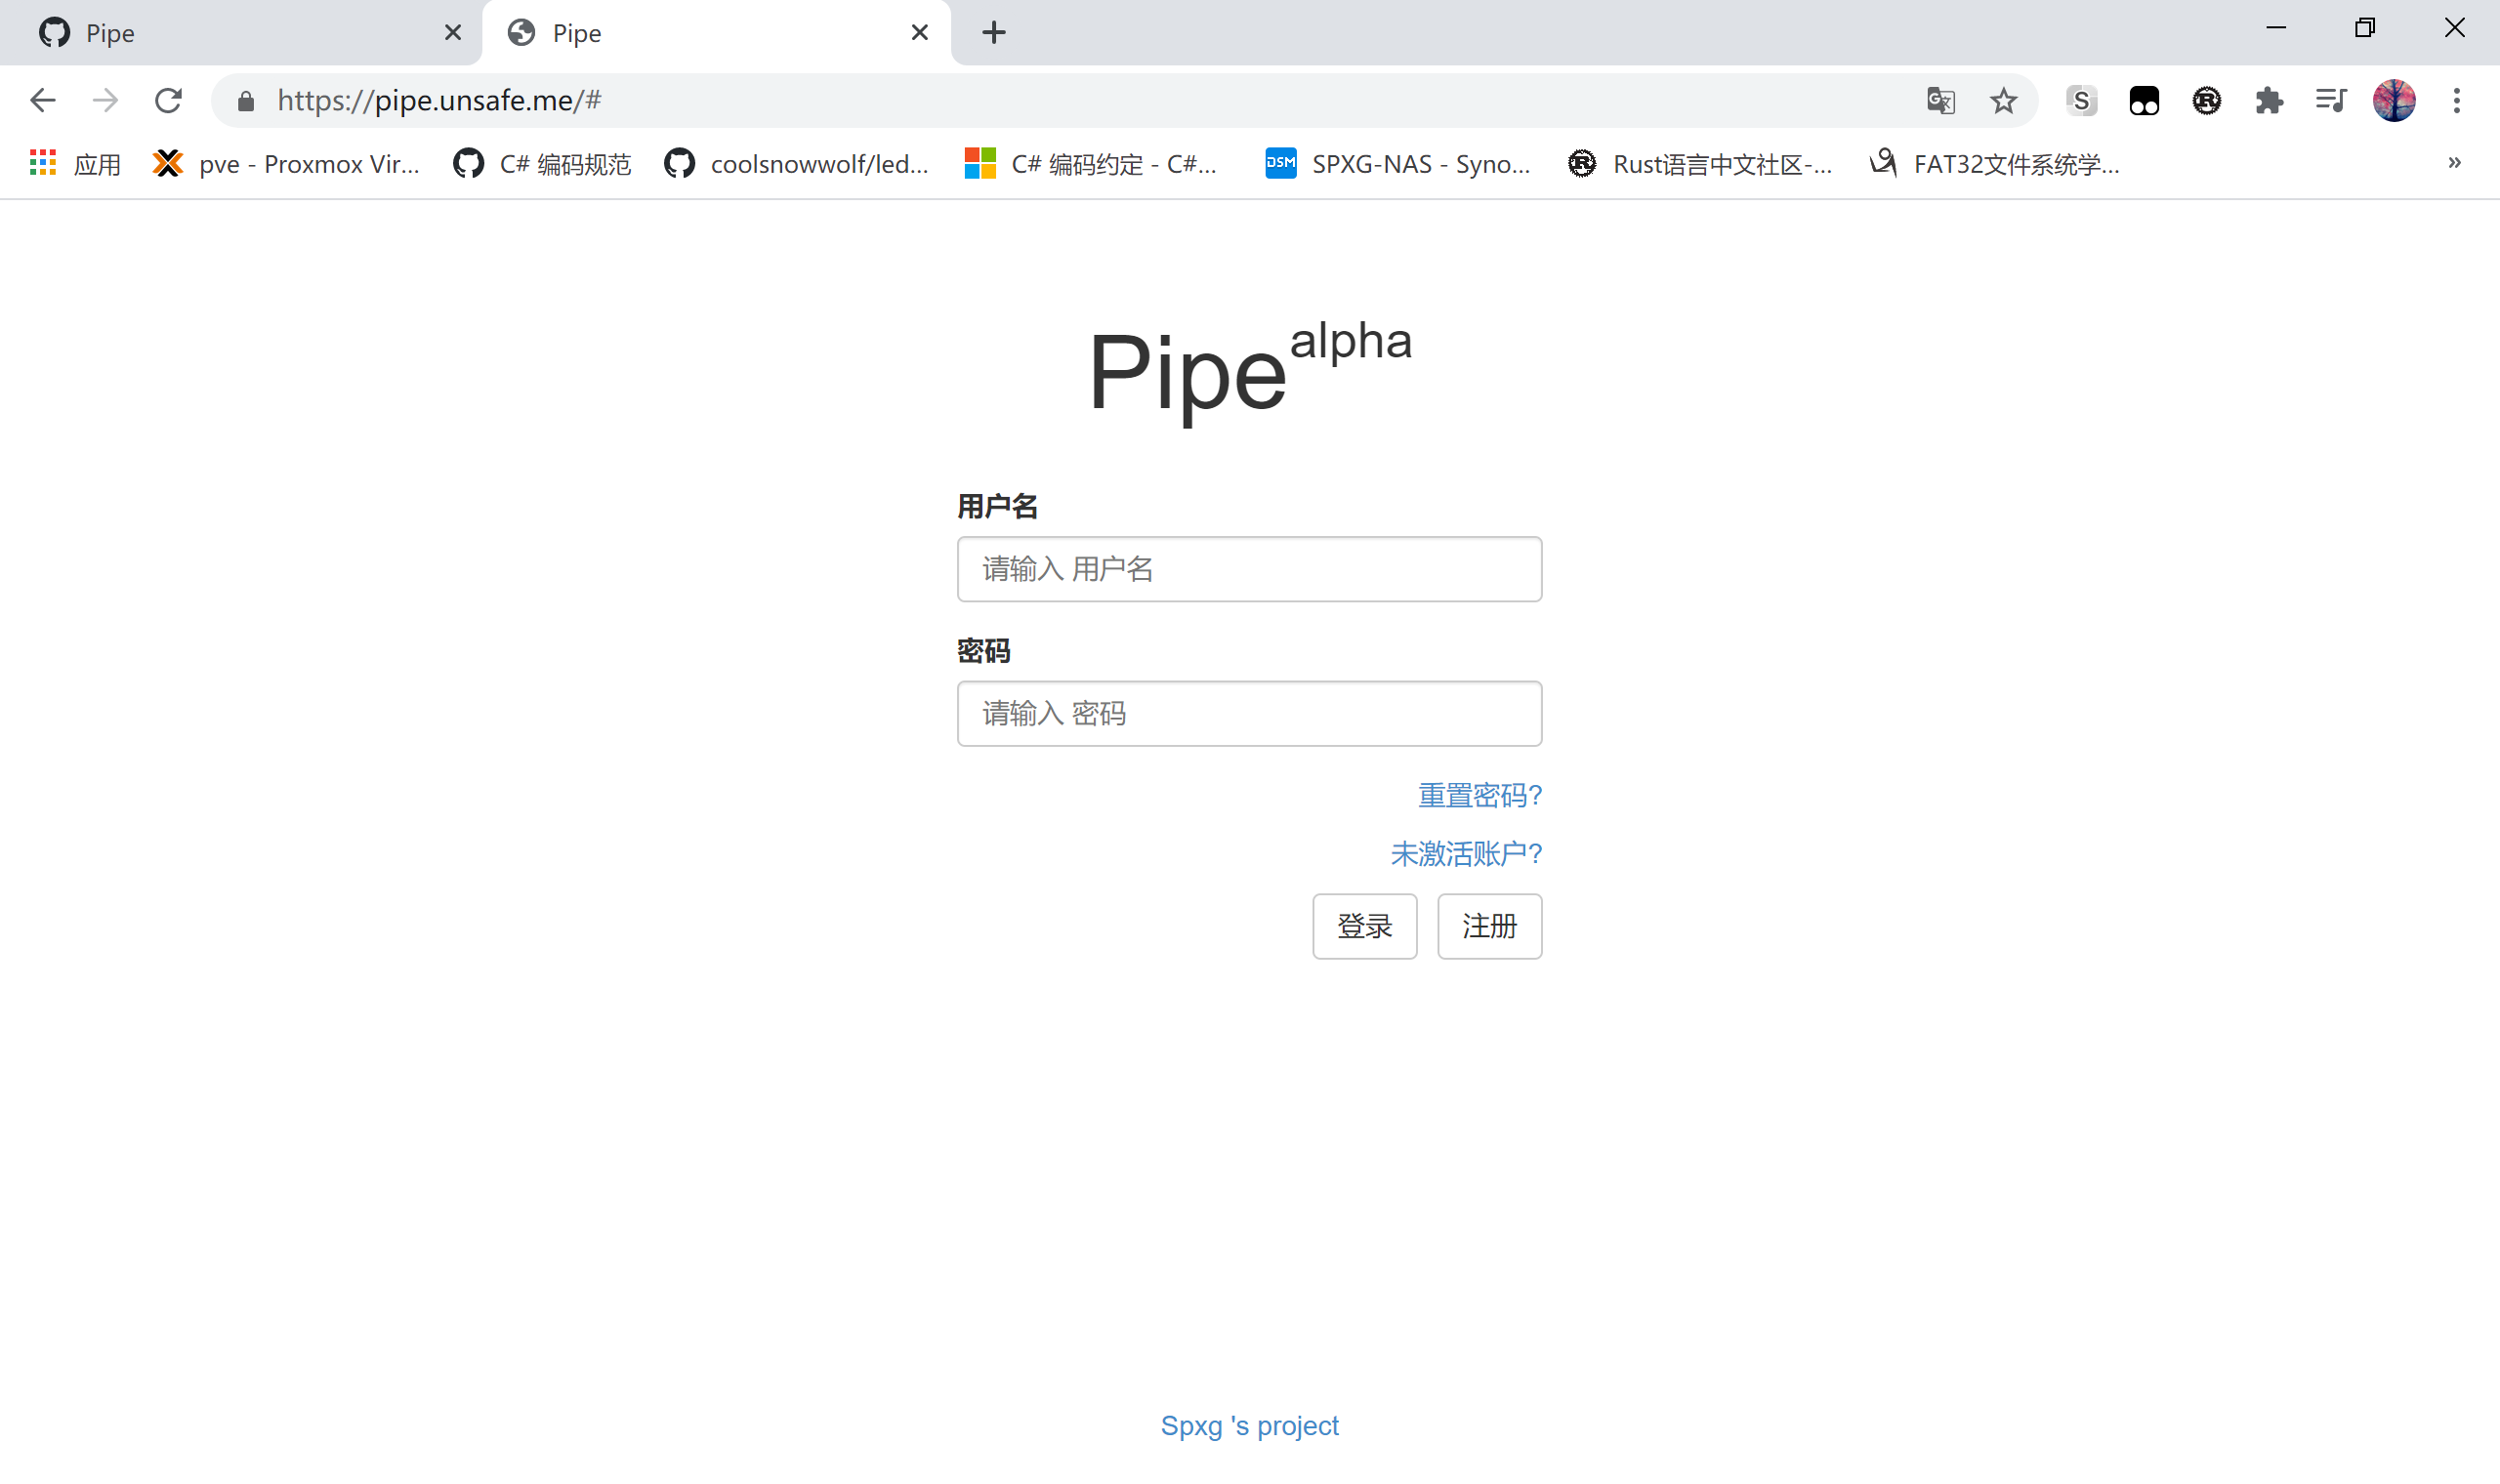This screenshot has height=1484, width=2500.
Task: Click the 登录 login button
Action: point(1364,926)
